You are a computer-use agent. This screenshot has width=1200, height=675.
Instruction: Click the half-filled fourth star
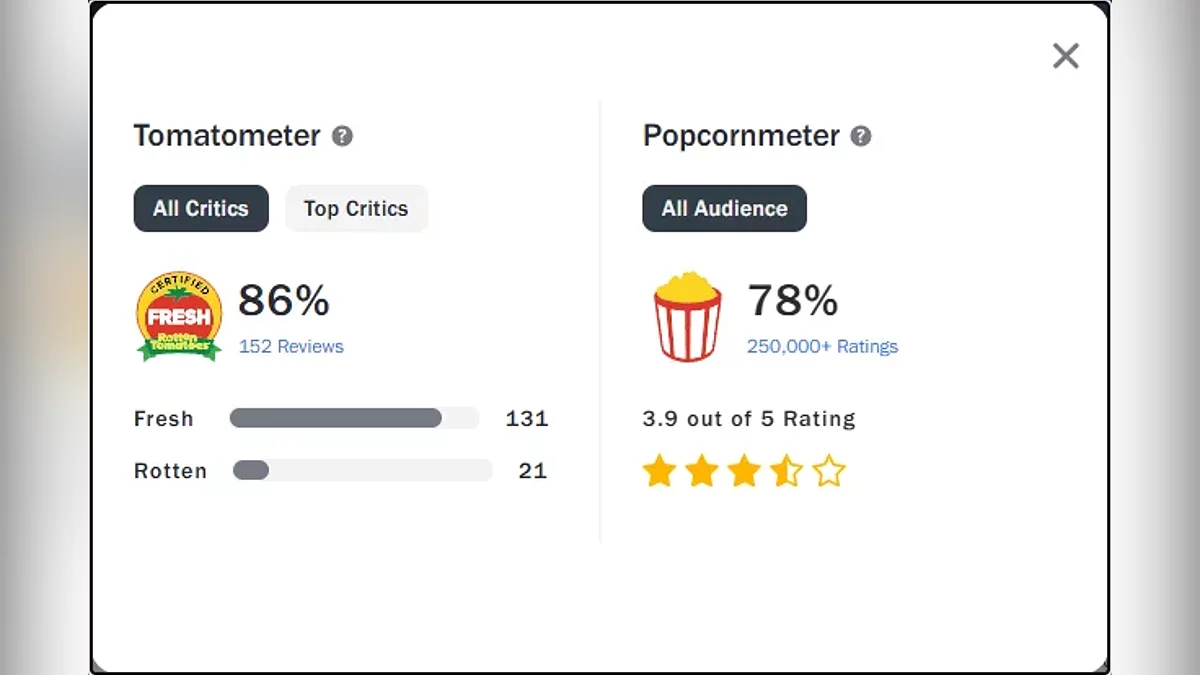coord(786,470)
